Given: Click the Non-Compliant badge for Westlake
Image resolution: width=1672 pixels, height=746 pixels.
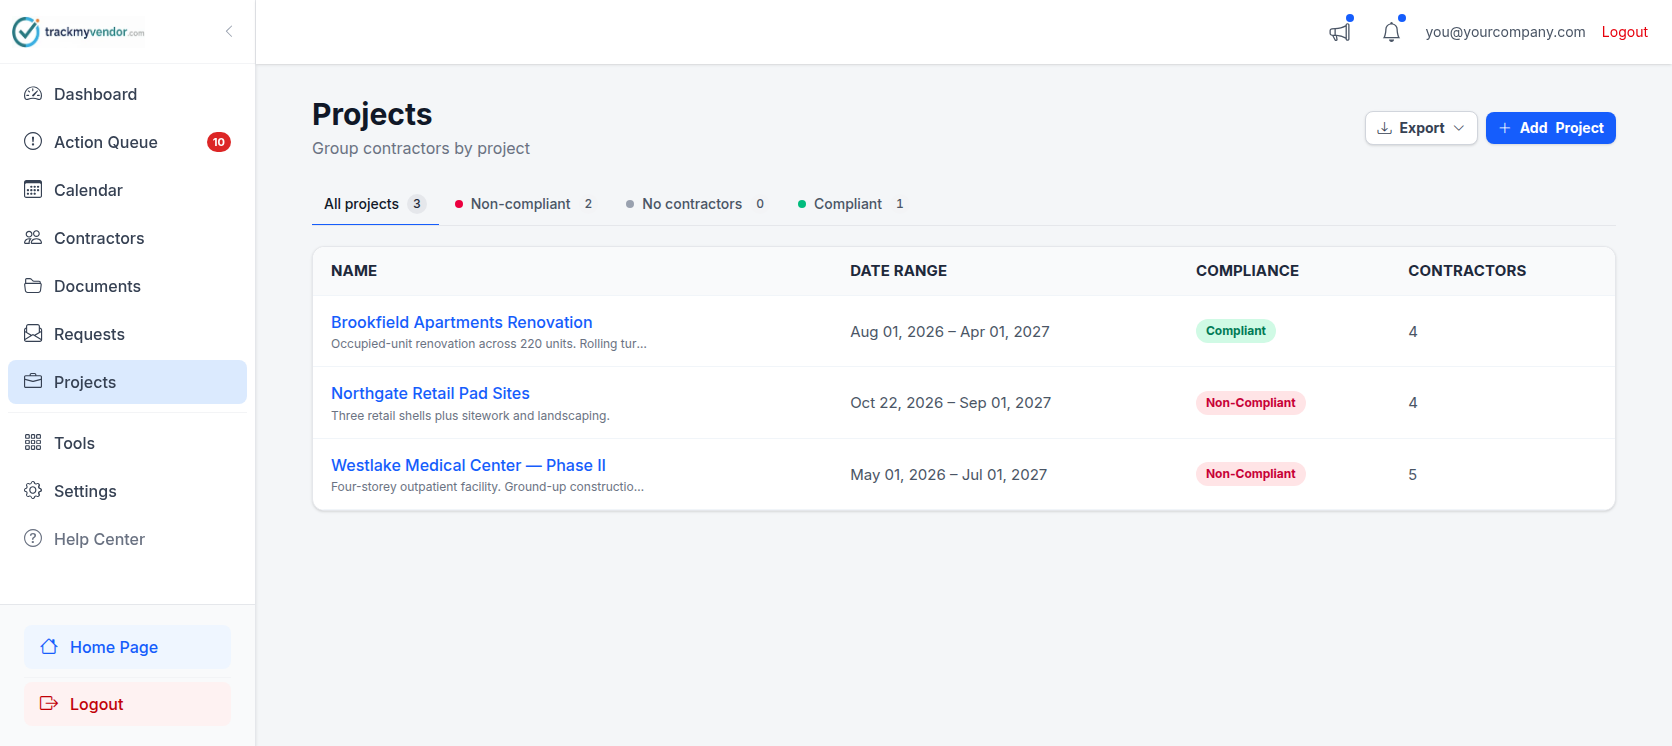Looking at the screenshot, I should 1251,474.
